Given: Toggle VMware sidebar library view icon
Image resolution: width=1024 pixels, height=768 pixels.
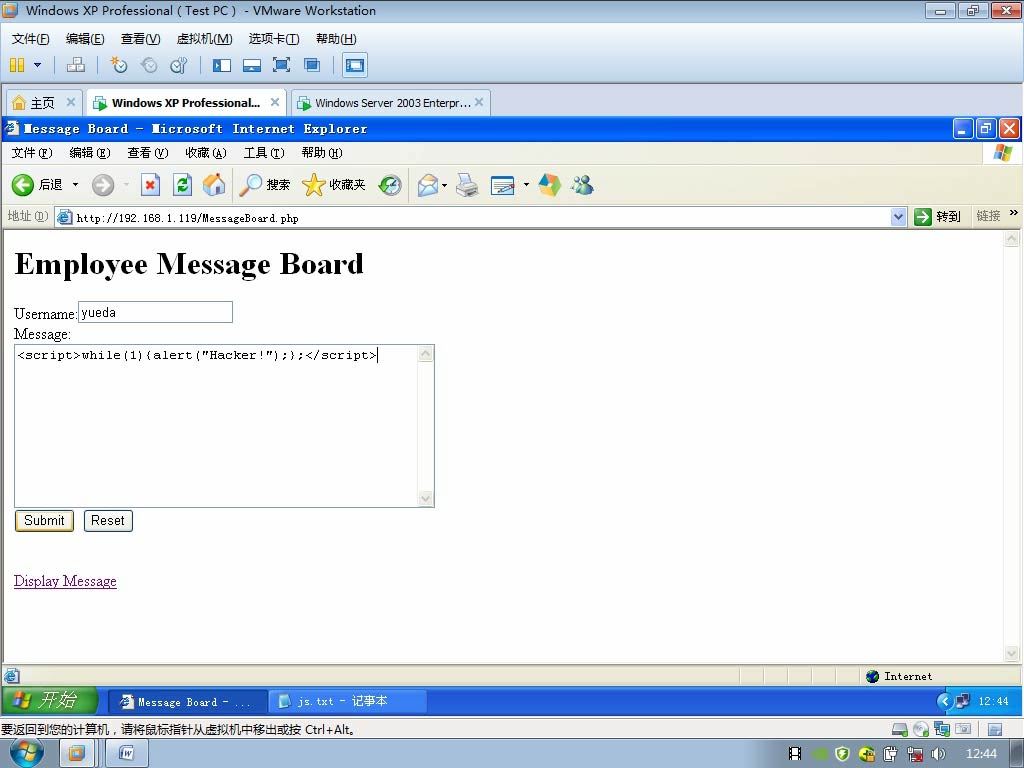Looking at the screenshot, I should [x=222, y=65].
